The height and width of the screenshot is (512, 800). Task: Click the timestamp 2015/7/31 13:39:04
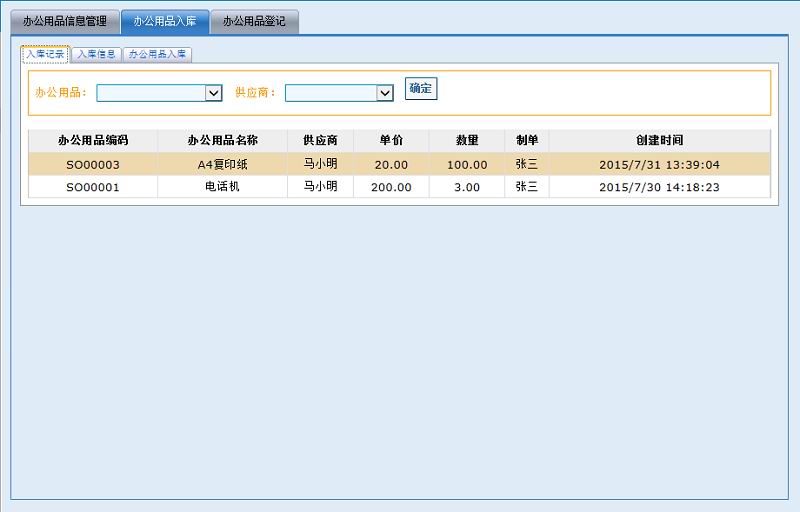click(660, 165)
